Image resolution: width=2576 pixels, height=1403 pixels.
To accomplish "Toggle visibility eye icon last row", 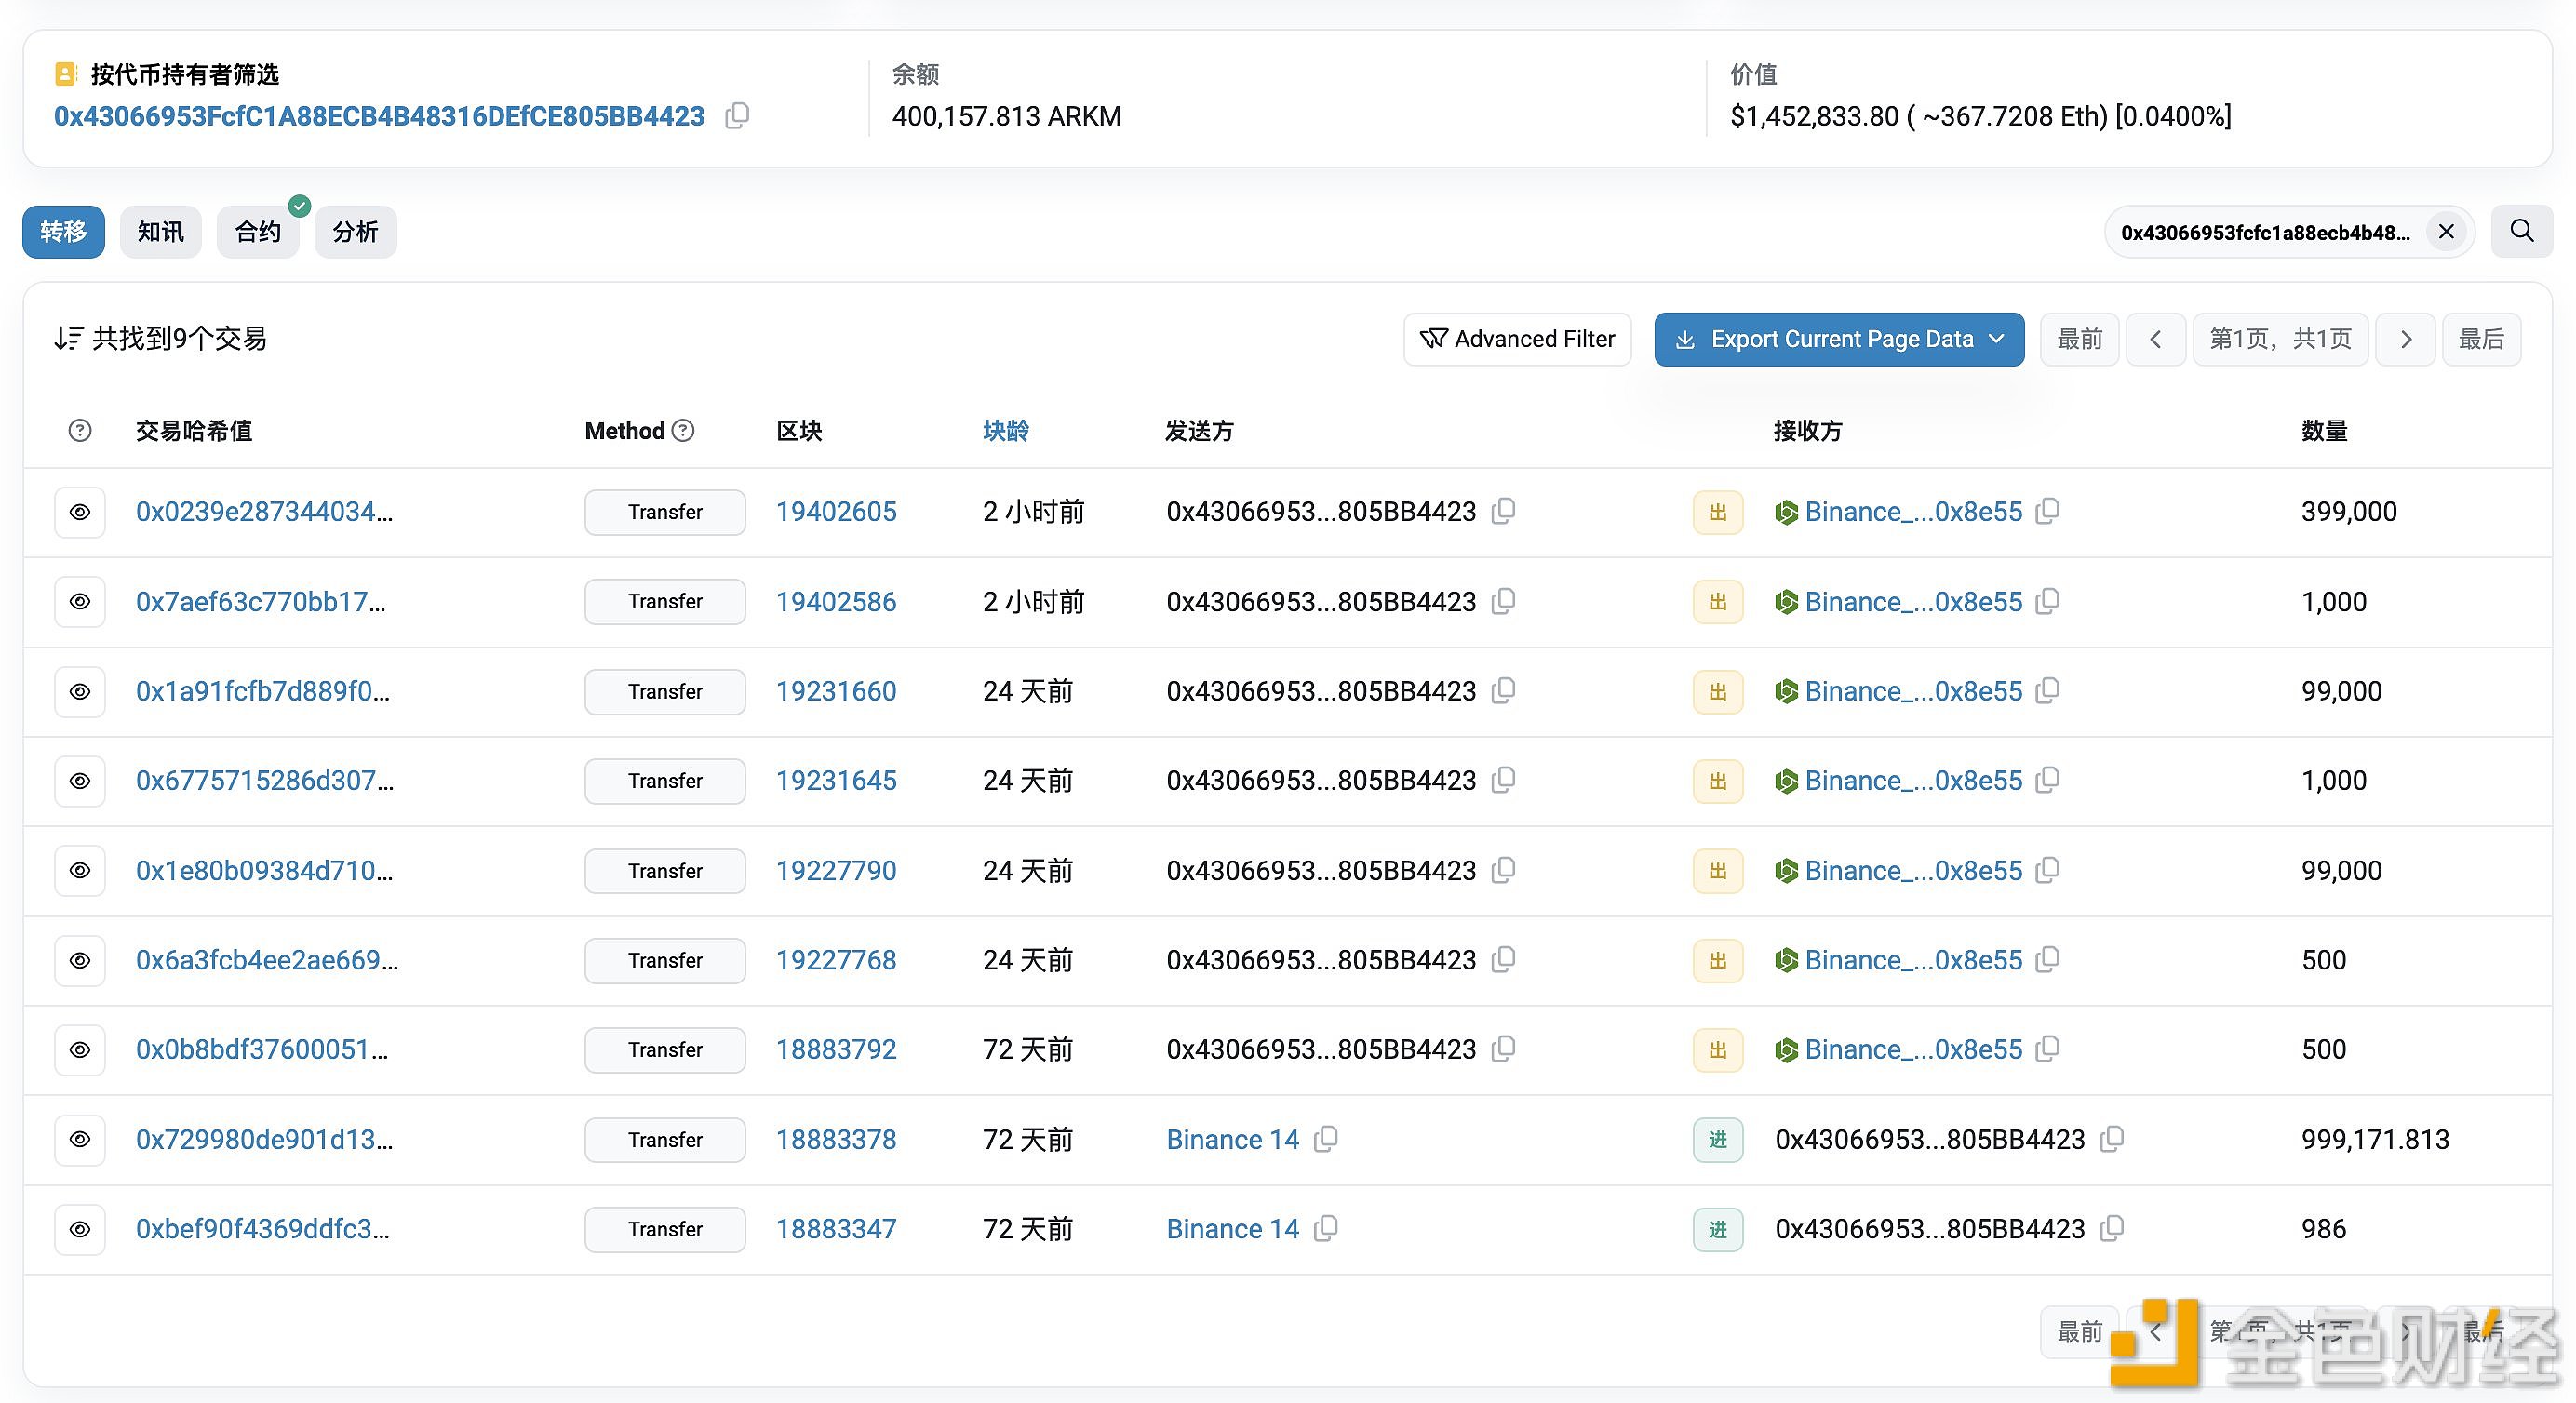I will [x=81, y=1228].
